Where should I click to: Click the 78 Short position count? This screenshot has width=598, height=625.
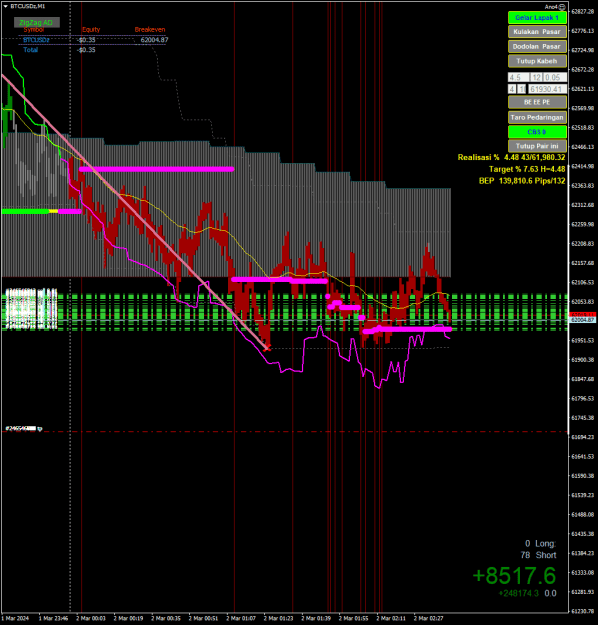[538, 555]
